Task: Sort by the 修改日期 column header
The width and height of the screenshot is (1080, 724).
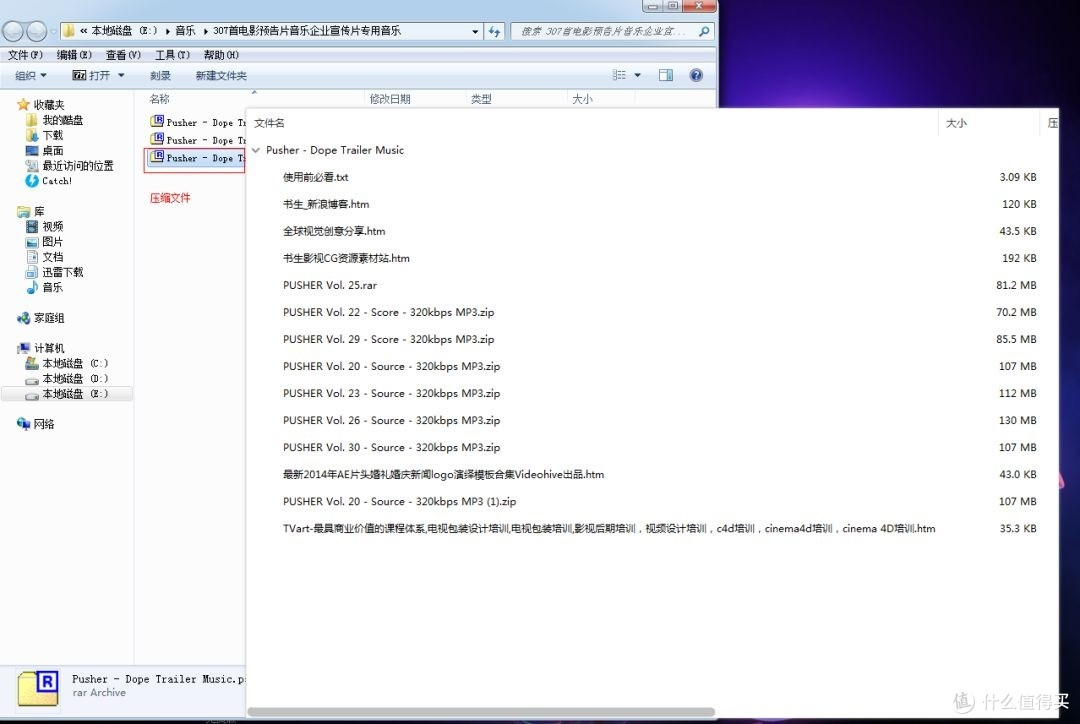Action: click(390, 99)
